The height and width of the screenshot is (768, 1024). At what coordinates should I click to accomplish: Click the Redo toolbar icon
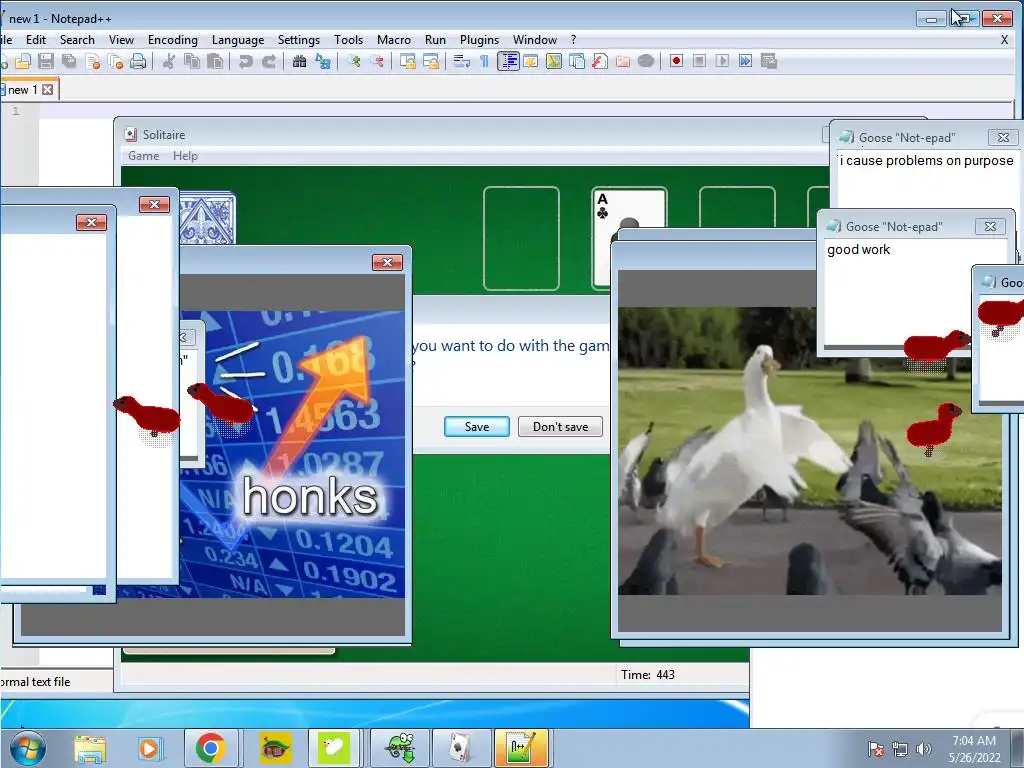point(268,61)
